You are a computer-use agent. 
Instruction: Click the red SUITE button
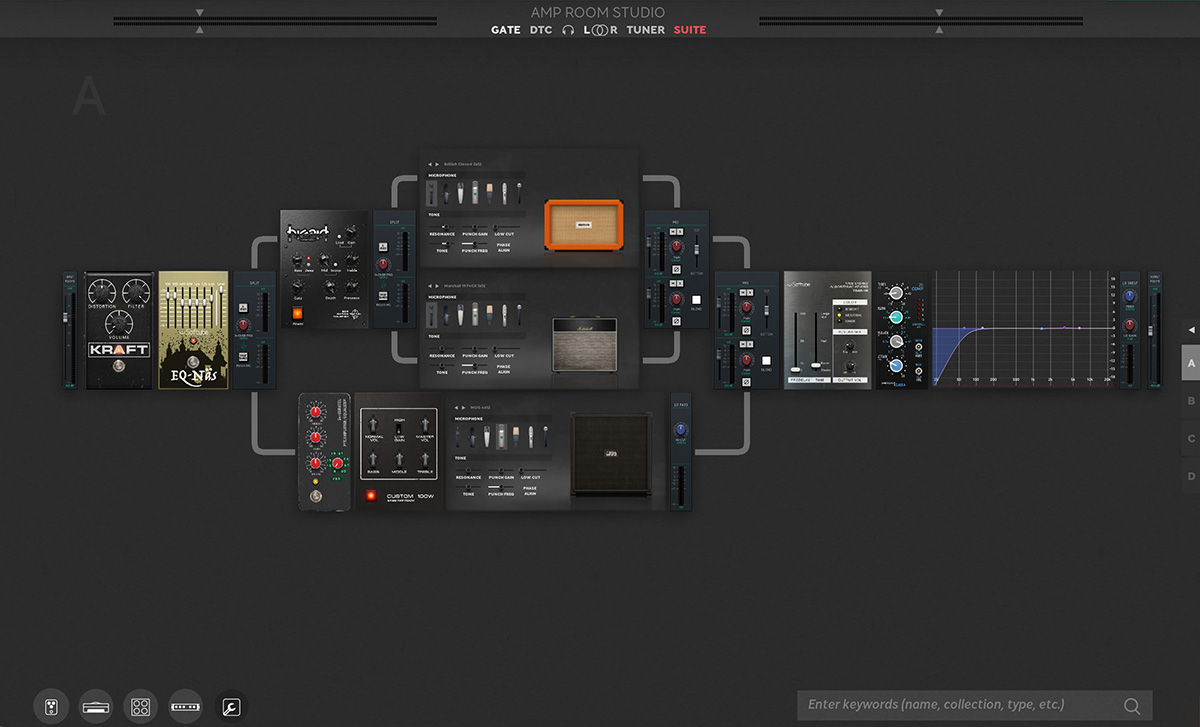(690, 30)
